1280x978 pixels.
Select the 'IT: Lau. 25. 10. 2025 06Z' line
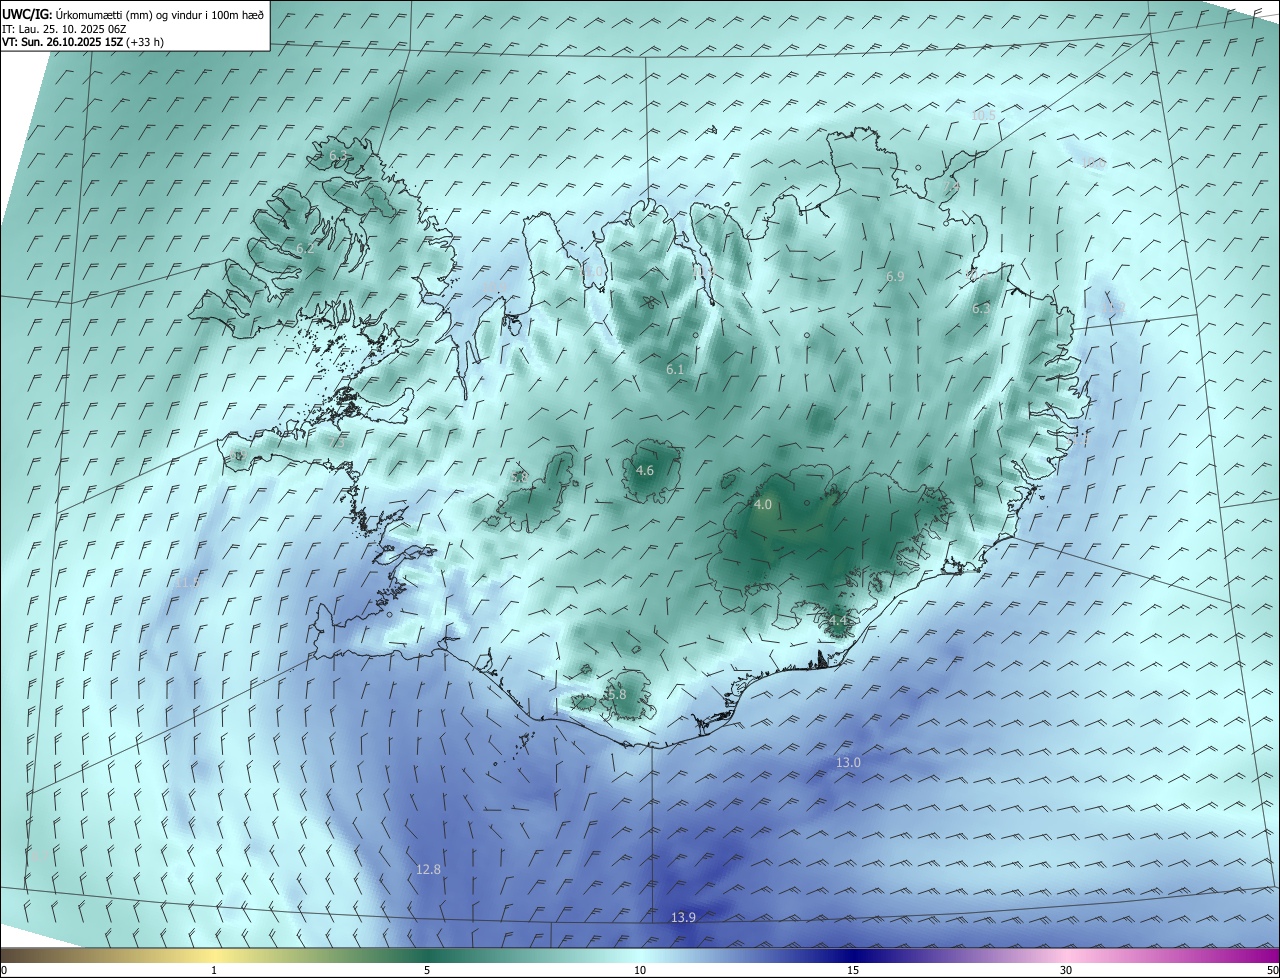[x=65, y=29]
